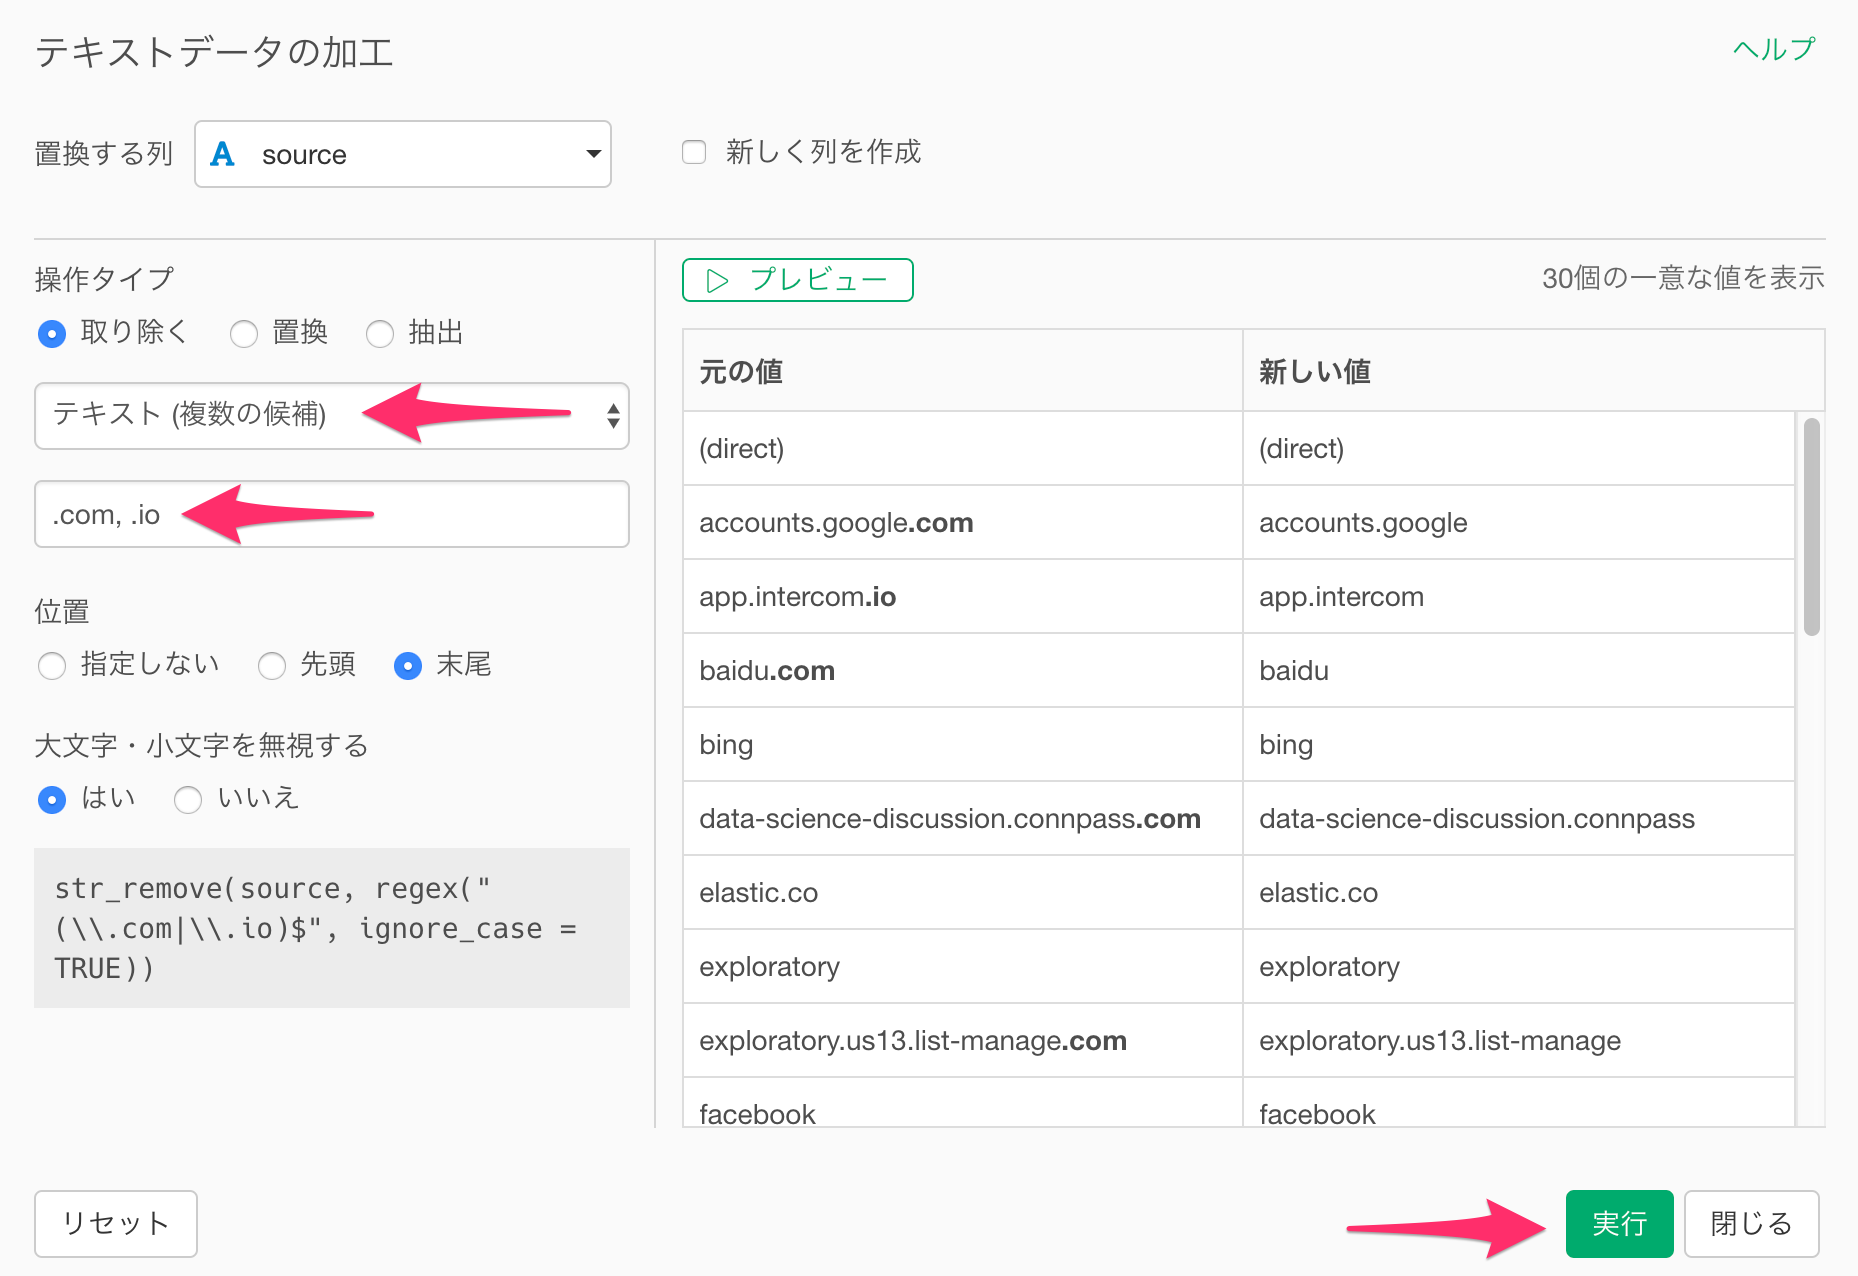Click the リセット button
Viewport: 1858px width, 1276px height.
tap(116, 1223)
